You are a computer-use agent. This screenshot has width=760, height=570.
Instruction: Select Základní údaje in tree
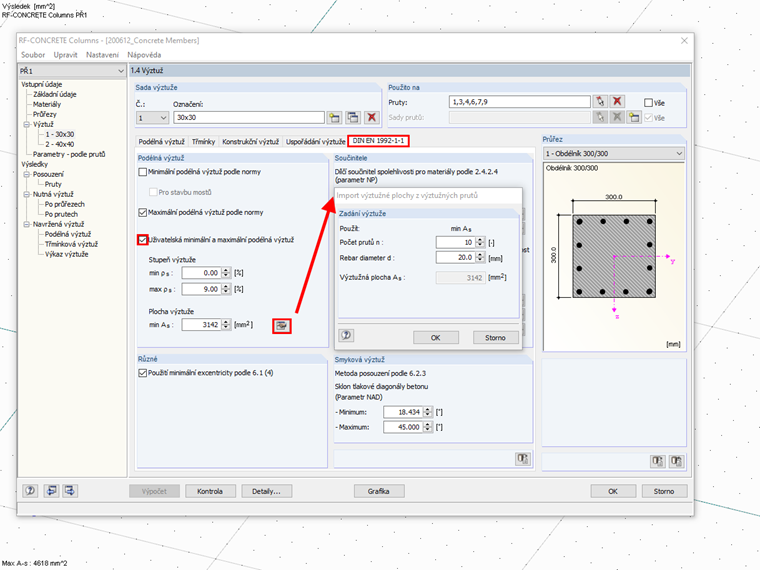[x=54, y=94]
